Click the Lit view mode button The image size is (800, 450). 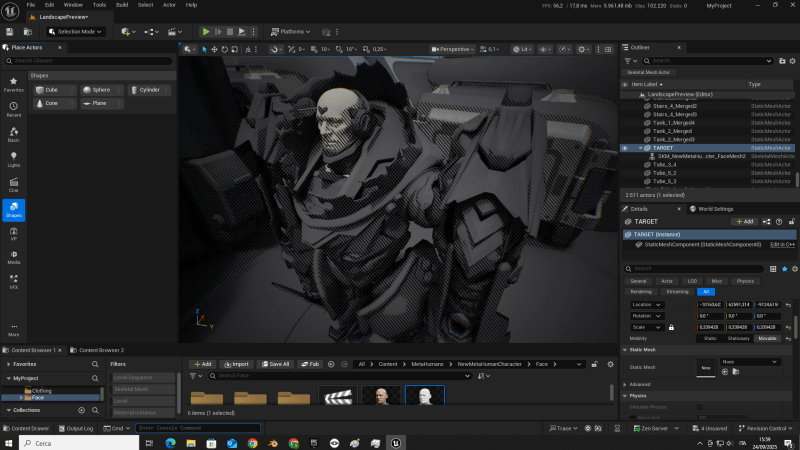[x=523, y=48]
